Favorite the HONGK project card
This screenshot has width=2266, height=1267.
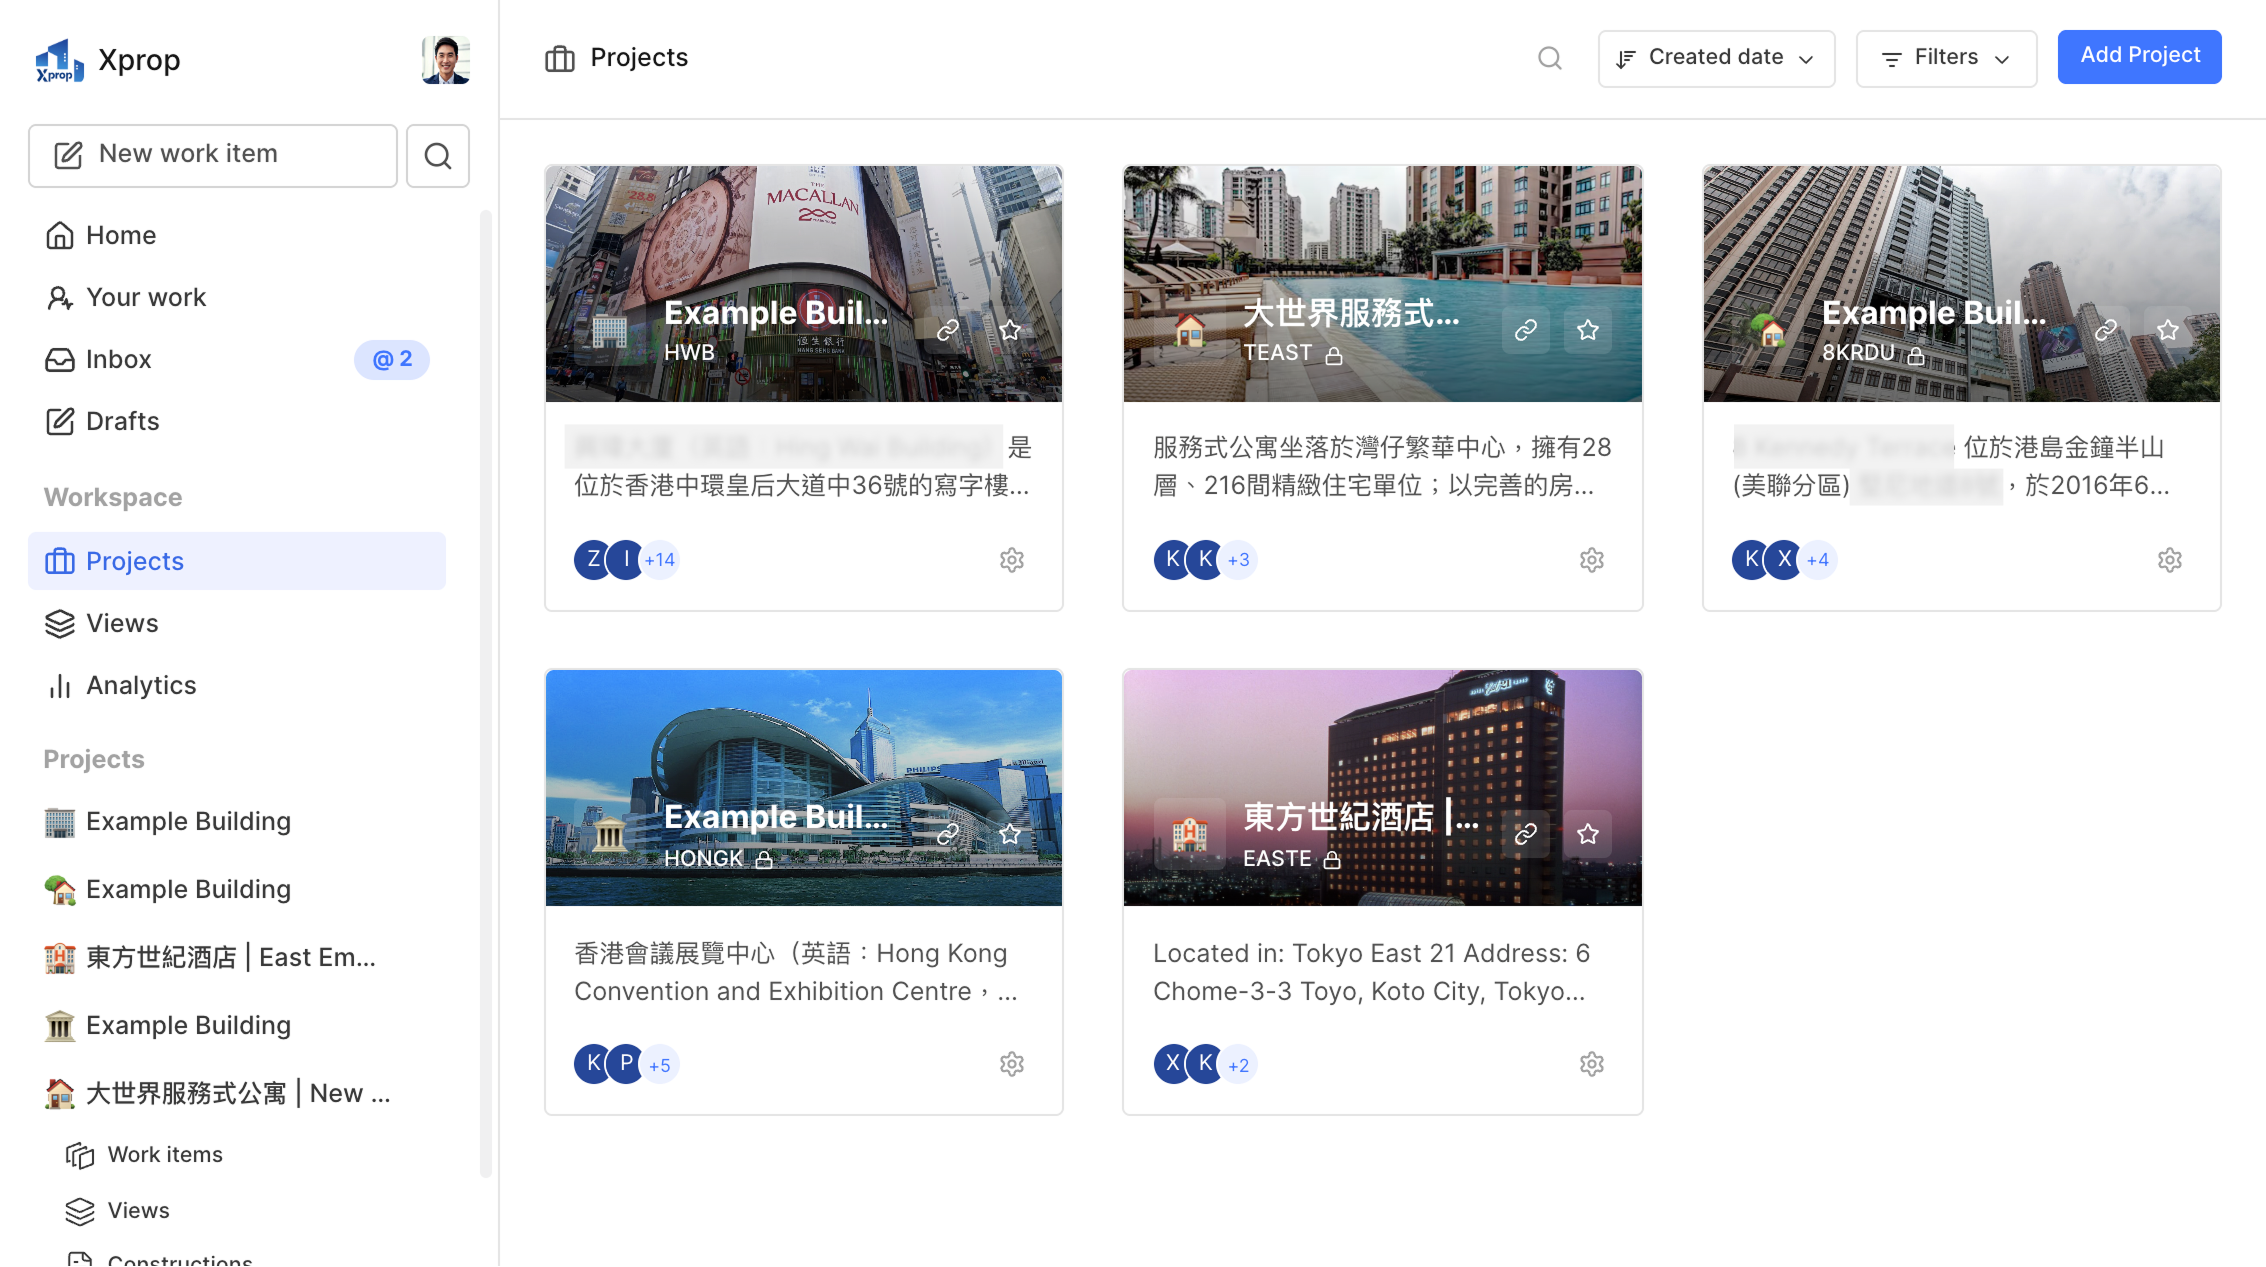tap(1010, 834)
